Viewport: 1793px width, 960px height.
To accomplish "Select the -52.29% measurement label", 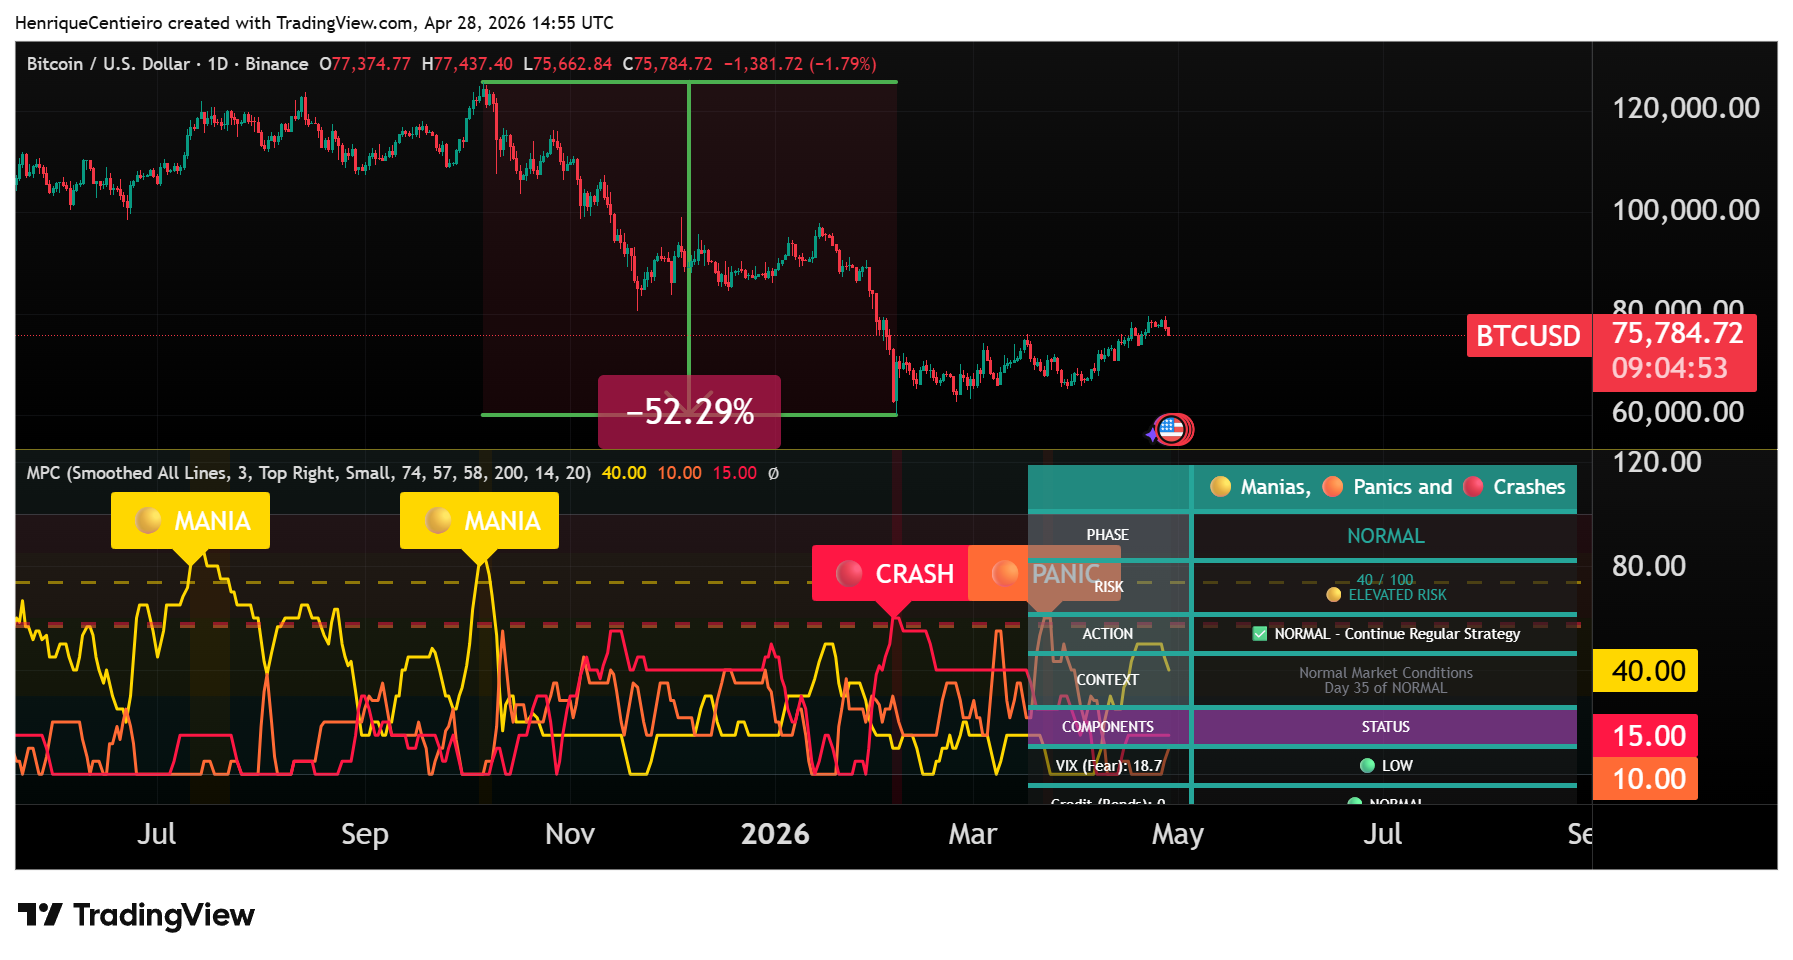I will click(x=689, y=411).
